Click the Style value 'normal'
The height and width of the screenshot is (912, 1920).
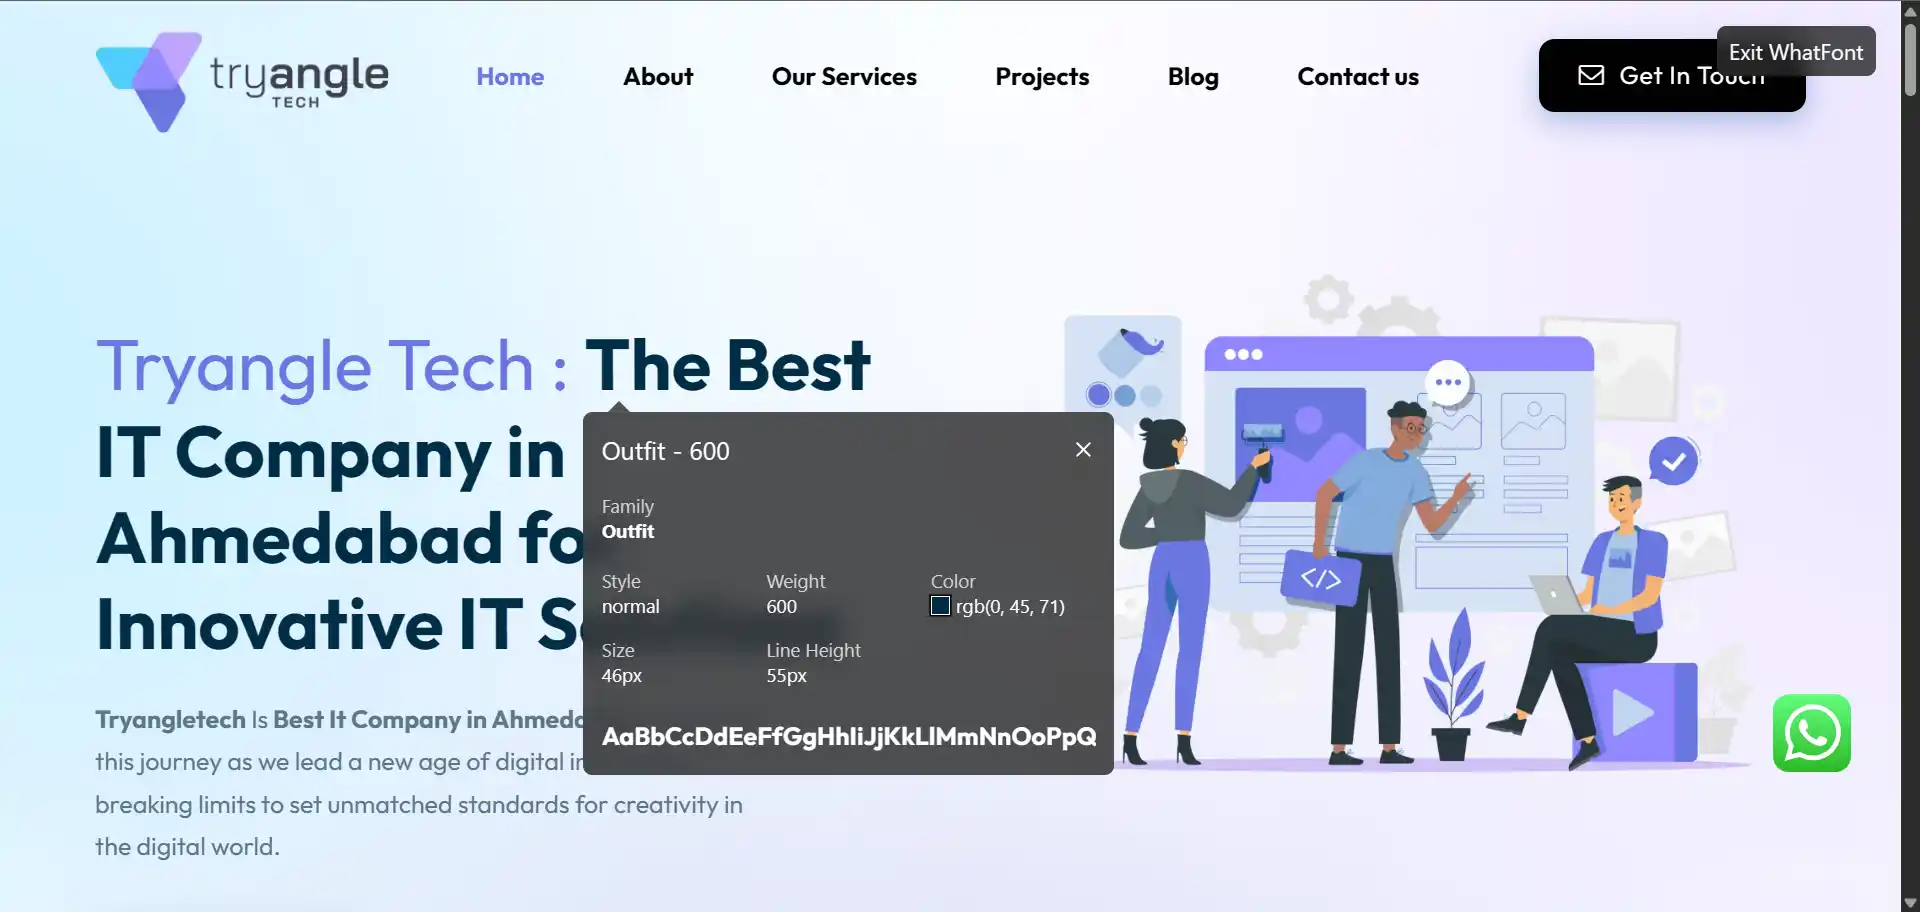point(630,607)
